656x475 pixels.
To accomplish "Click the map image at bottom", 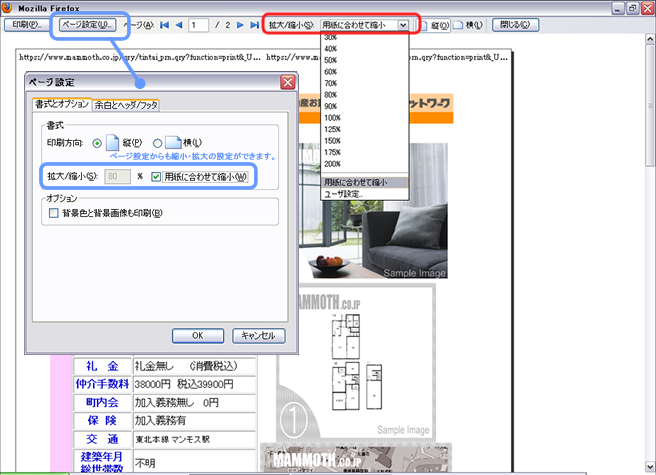I will coord(356,458).
